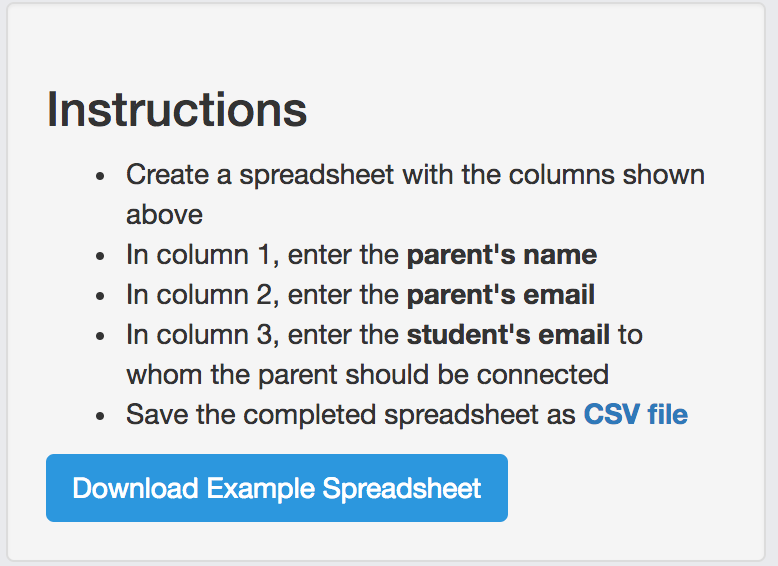Click the Download Example Spreadsheet button
Screen dimensions: 778x566
click(x=276, y=488)
